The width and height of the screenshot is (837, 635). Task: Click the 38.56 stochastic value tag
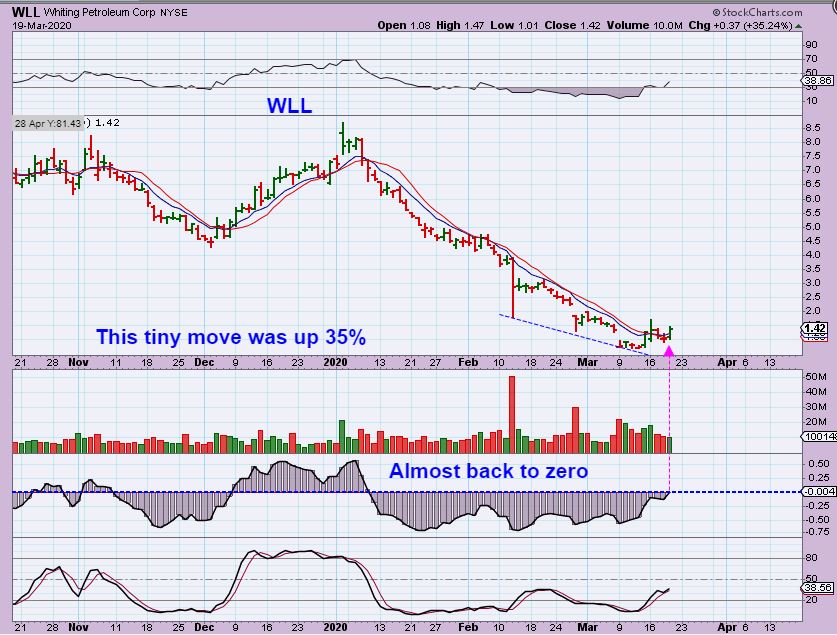817,588
